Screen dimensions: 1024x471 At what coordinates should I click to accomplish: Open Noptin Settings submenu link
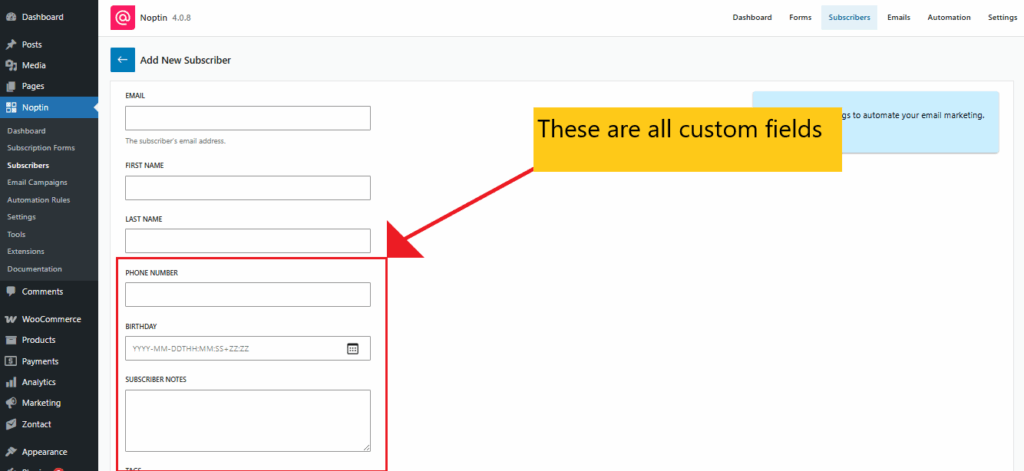(22, 217)
